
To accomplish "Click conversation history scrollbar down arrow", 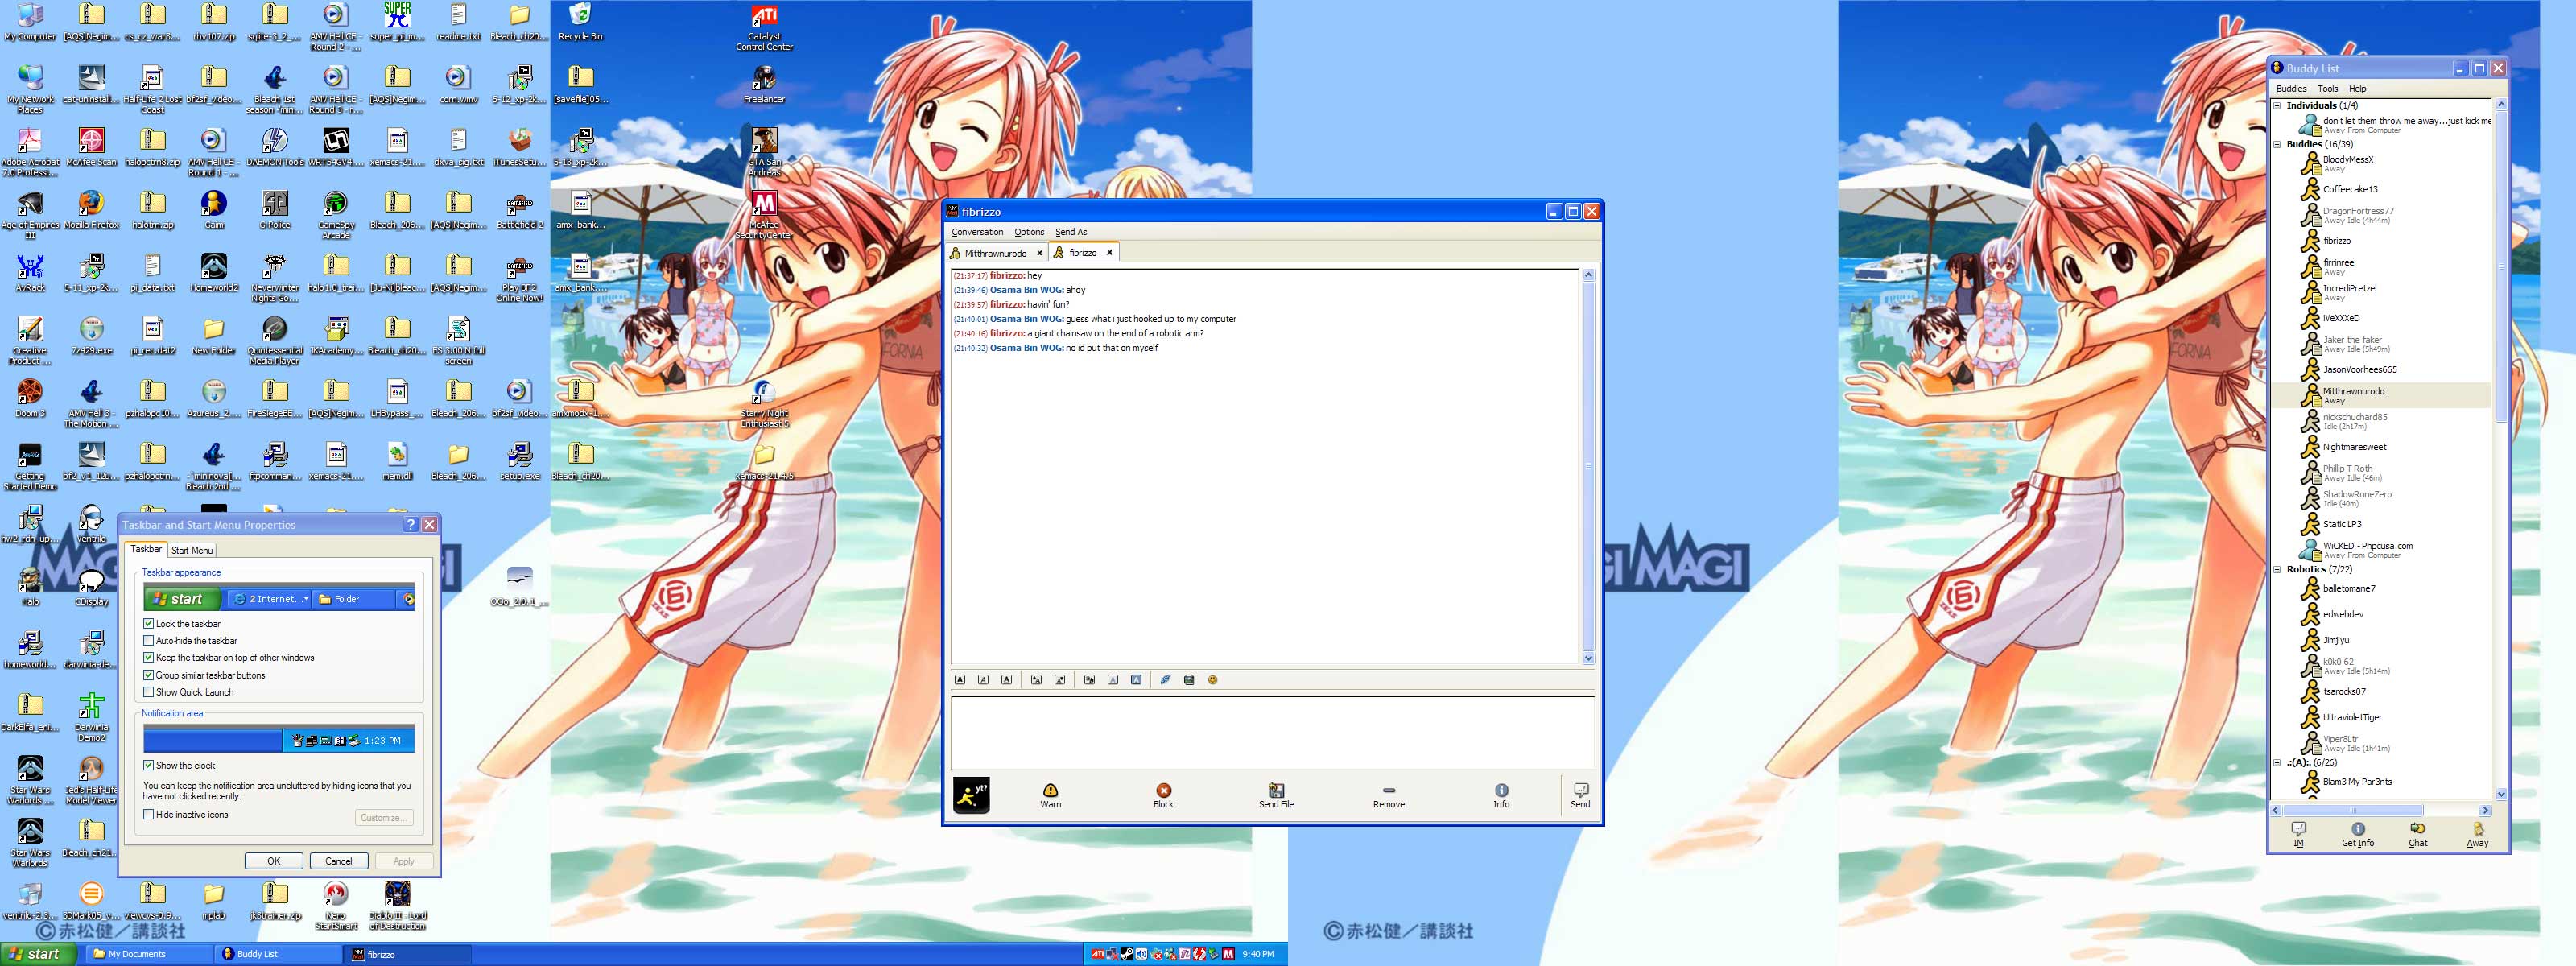I will click(x=1588, y=658).
